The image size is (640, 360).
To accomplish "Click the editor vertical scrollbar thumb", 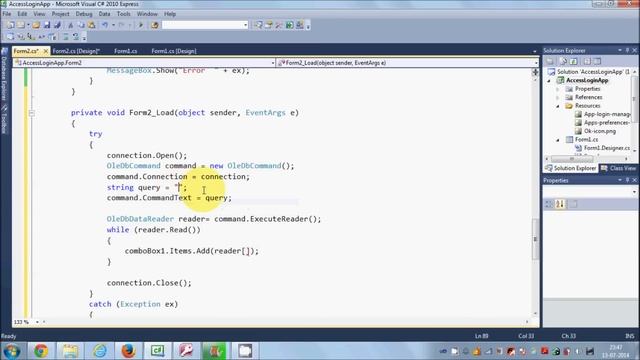I will point(535,239).
